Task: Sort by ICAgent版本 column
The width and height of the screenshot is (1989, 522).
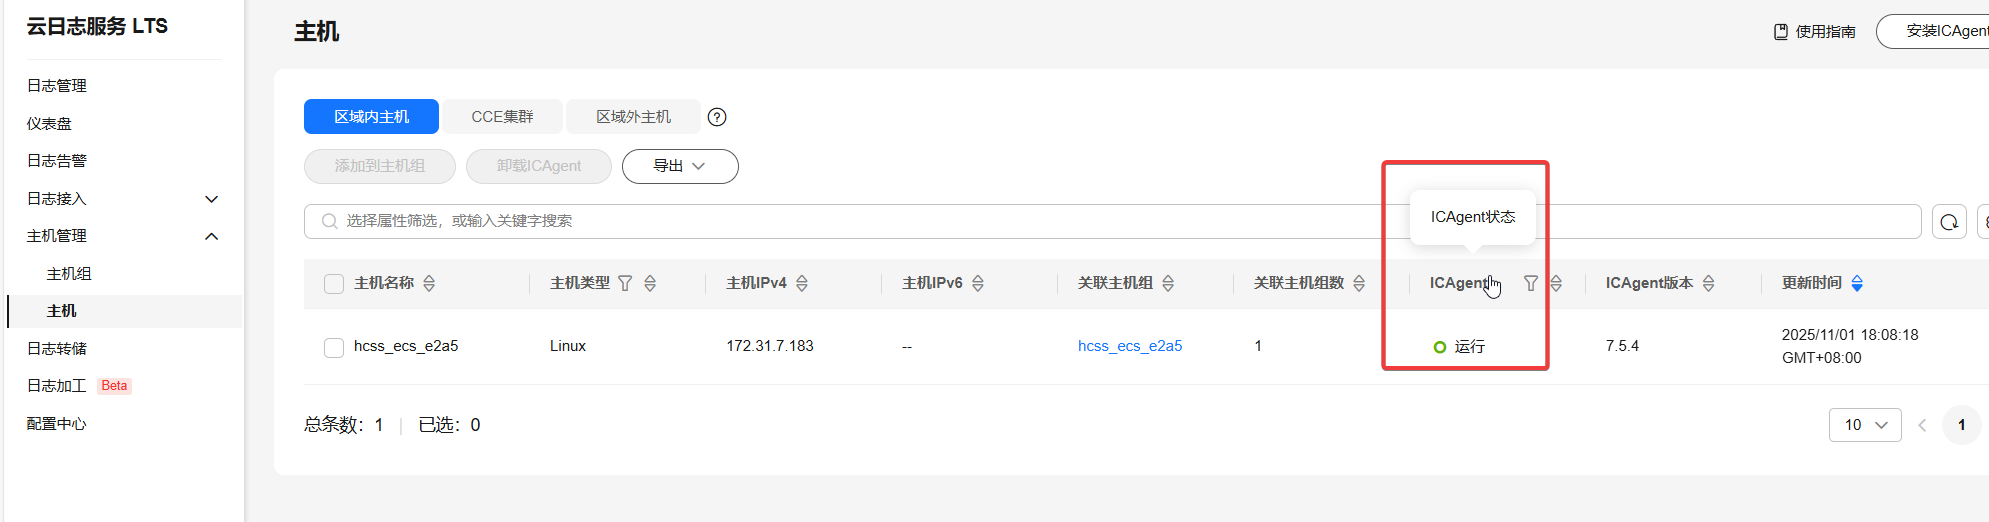Action: point(1708,284)
